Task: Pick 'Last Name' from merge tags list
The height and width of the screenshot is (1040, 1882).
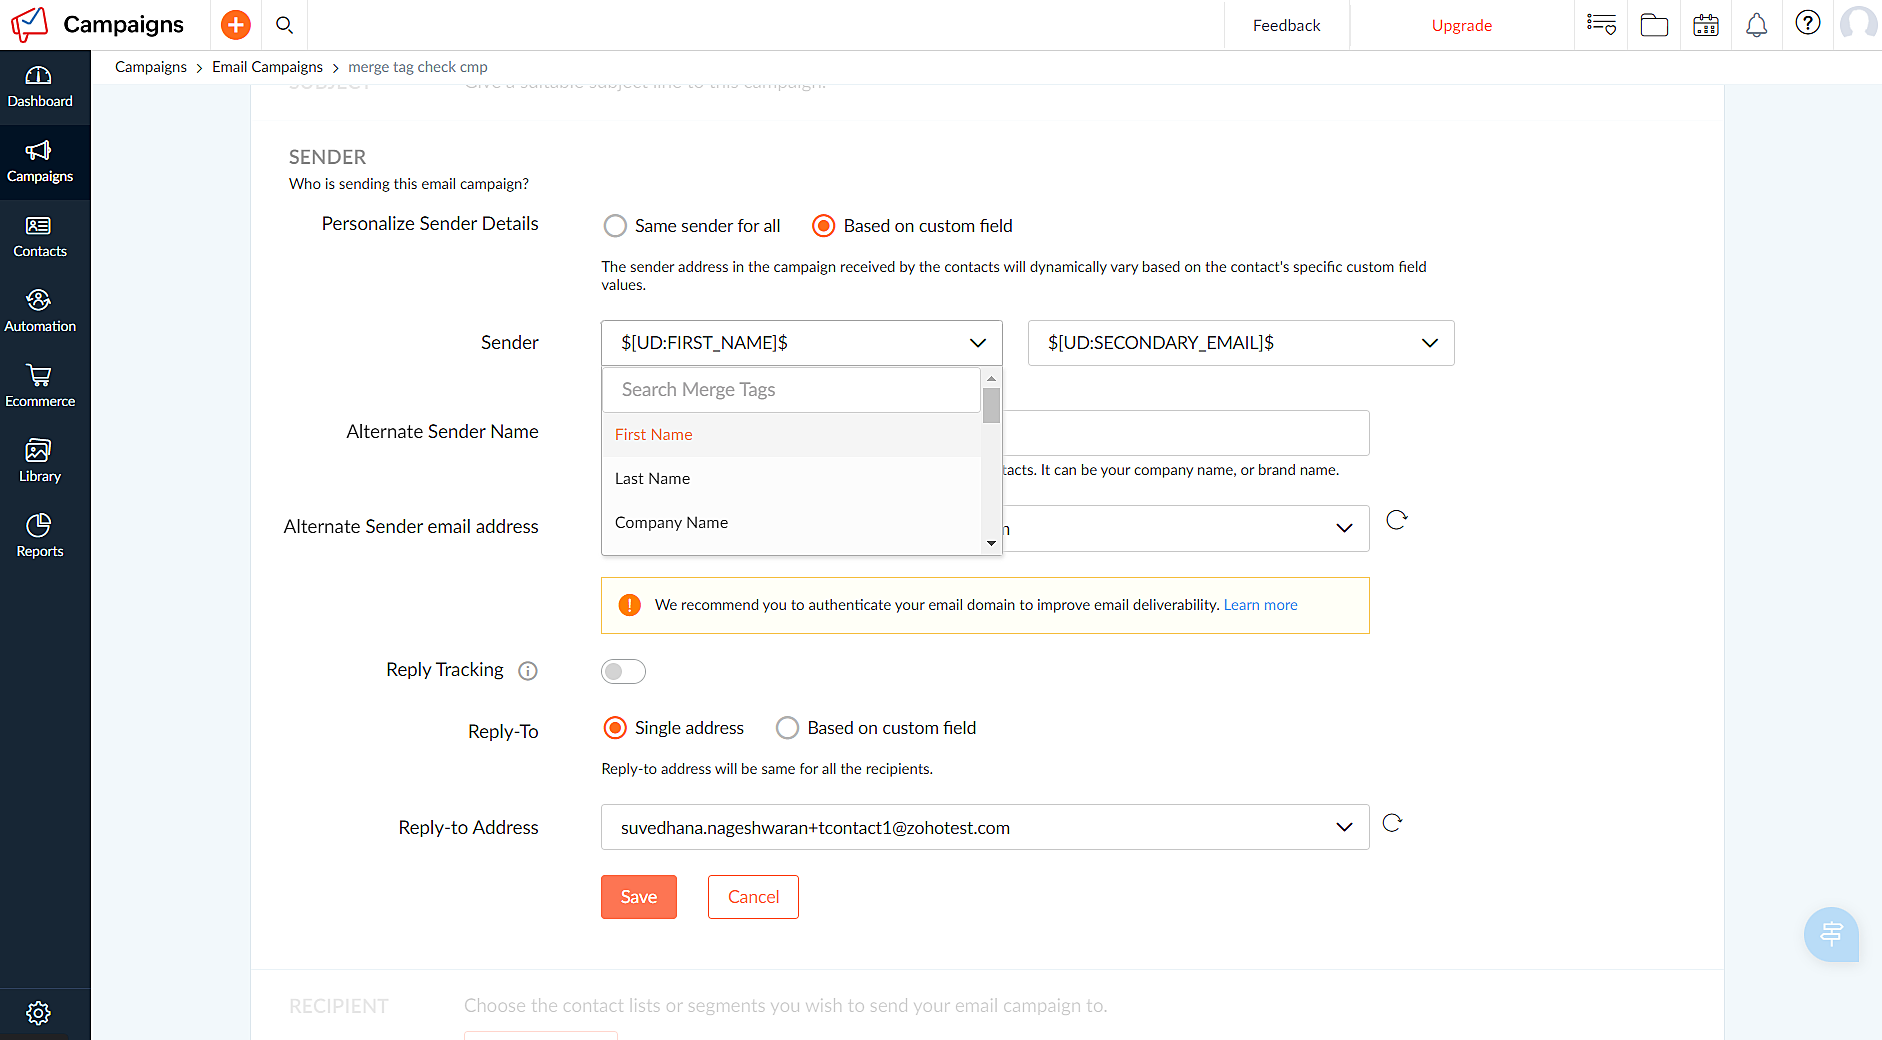Action: pos(653,479)
